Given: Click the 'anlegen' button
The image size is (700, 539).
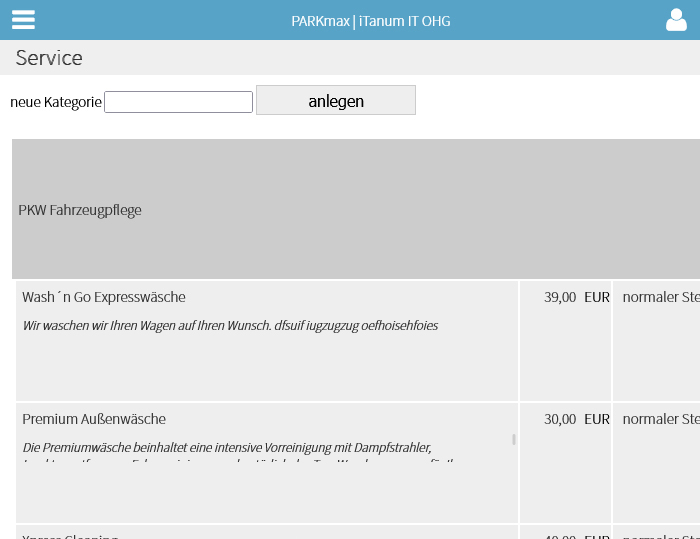Looking at the screenshot, I should [x=336, y=100].
